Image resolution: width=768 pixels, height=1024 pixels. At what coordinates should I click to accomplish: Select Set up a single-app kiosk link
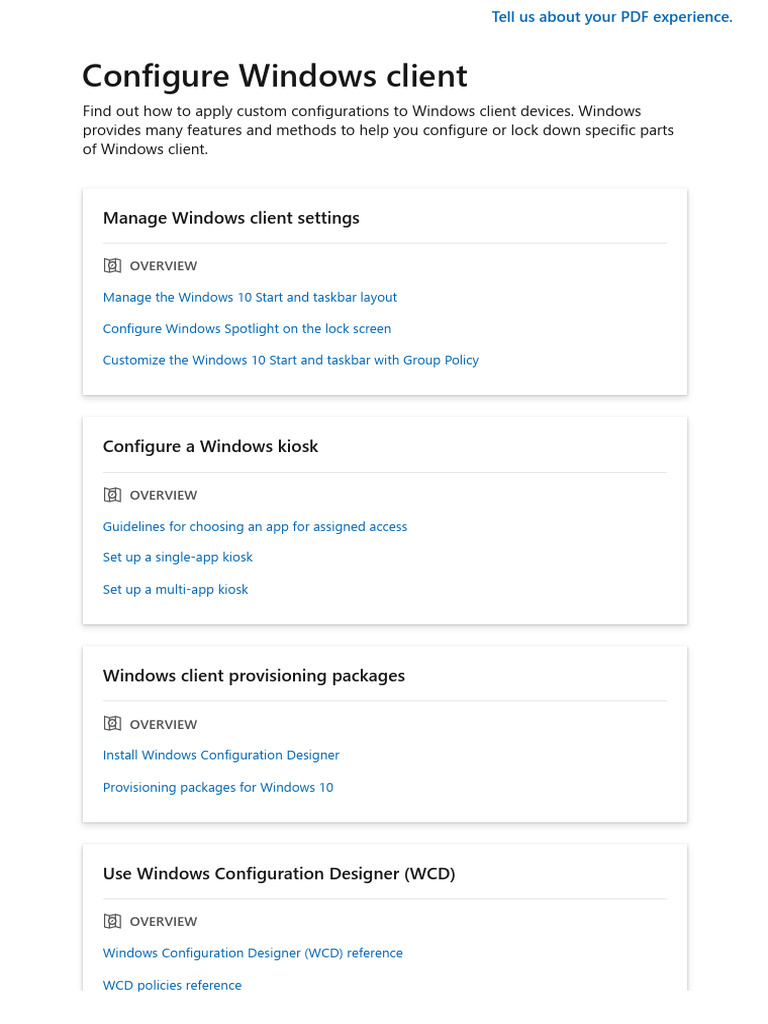pyautogui.click(x=178, y=557)
